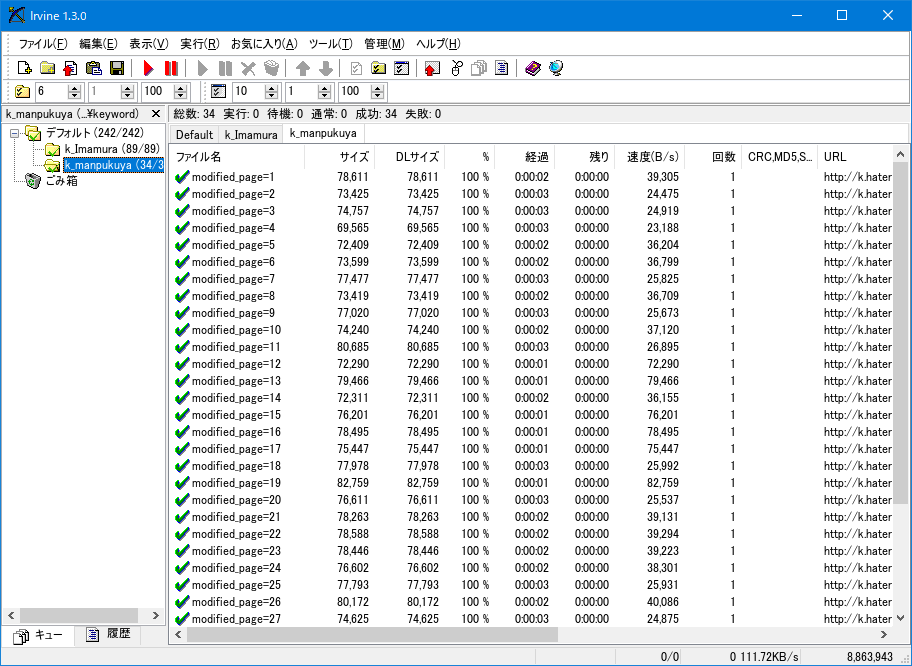Click the list vertical scrollbar down arrow
This screenshot has width=912, height=666.
point(900,618)
